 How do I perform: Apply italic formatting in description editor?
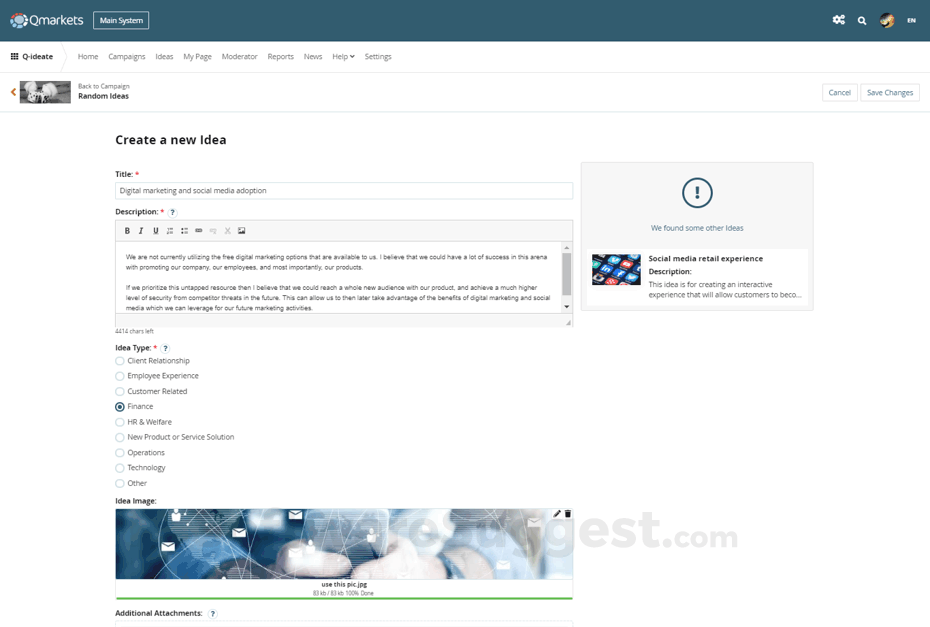(x=141, y=231)
